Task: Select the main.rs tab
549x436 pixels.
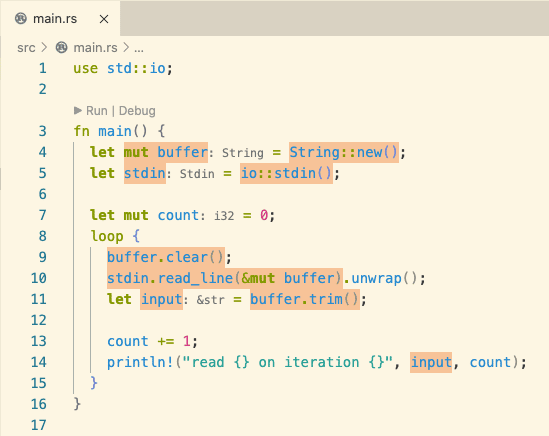Action: point(60,18)
